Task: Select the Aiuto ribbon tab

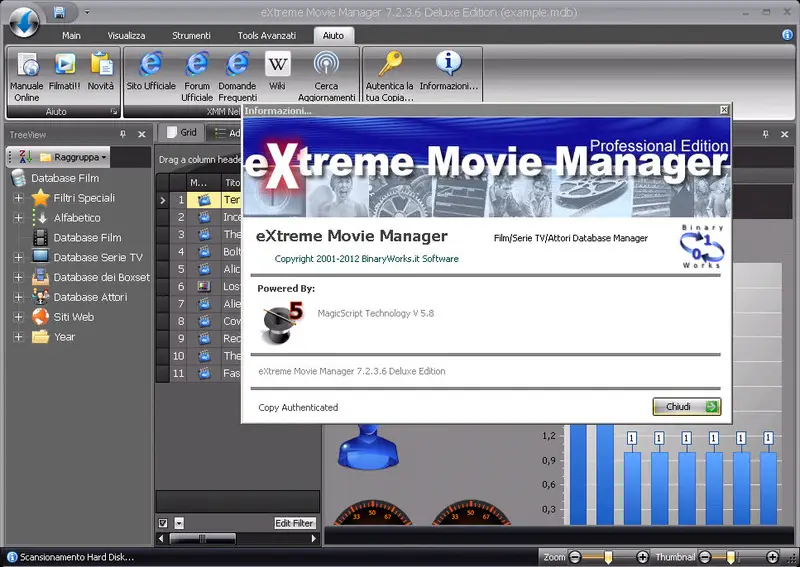Action: (x=333, y=35)
